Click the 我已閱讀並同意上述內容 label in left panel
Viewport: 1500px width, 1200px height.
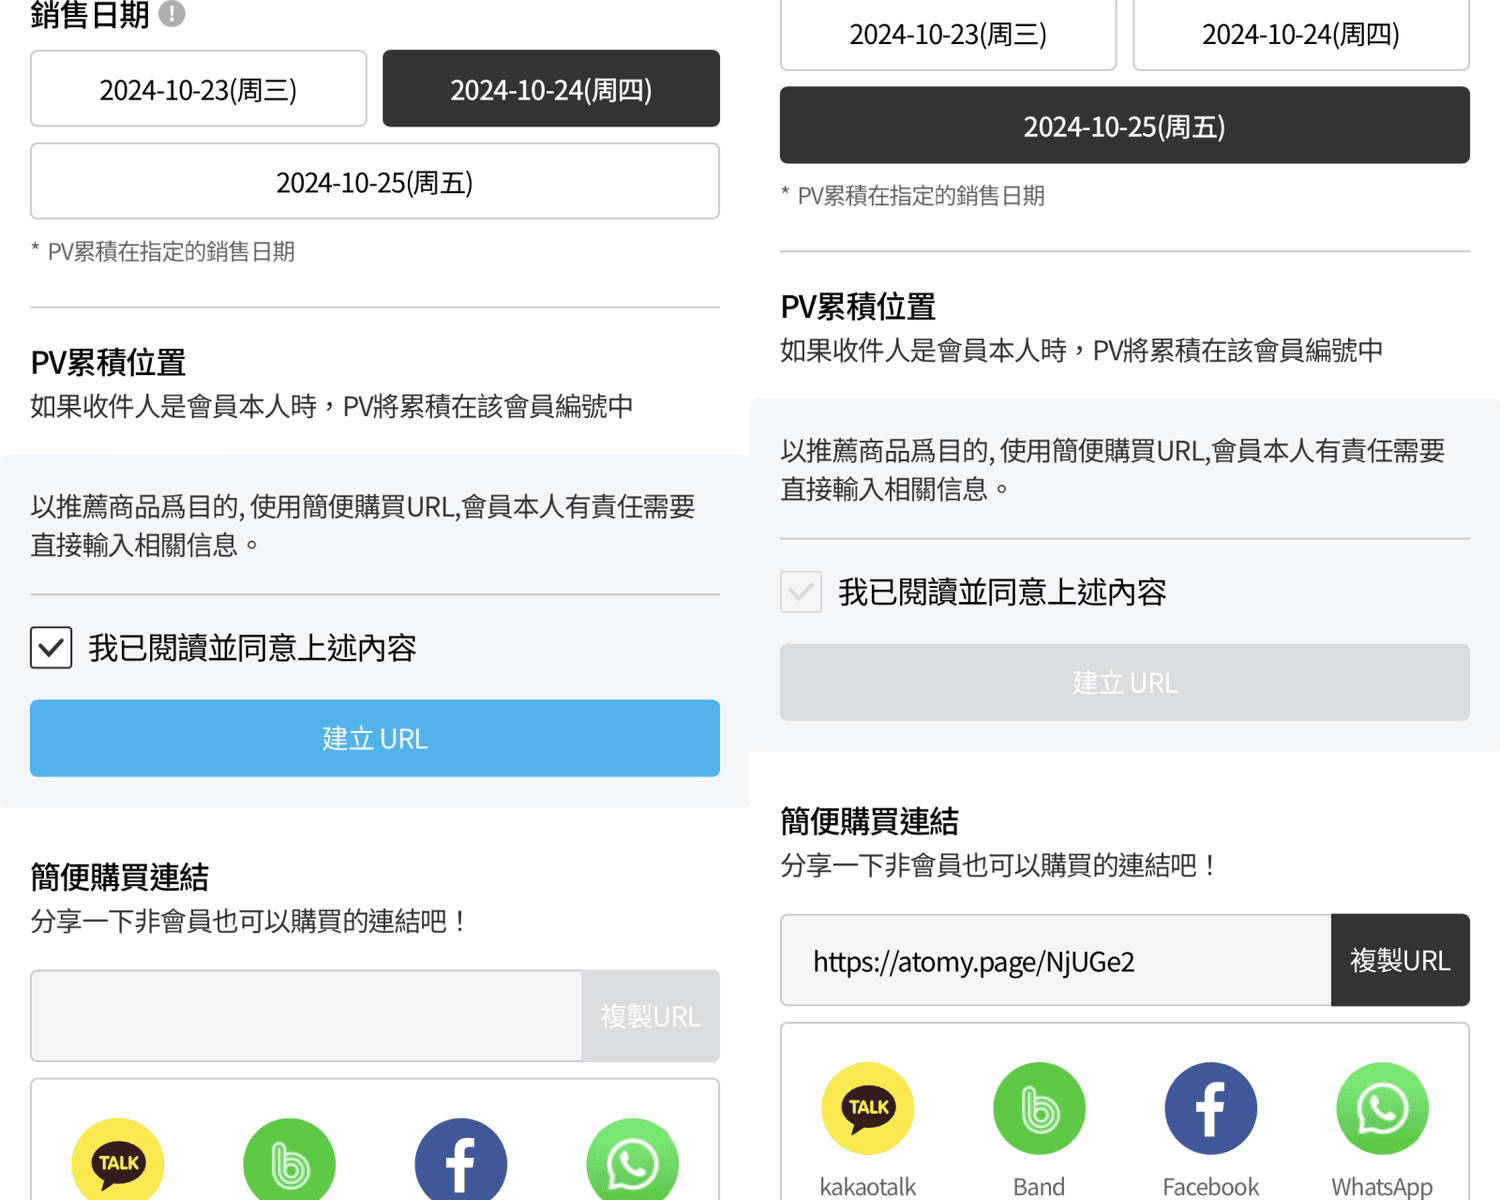(252, 648)
